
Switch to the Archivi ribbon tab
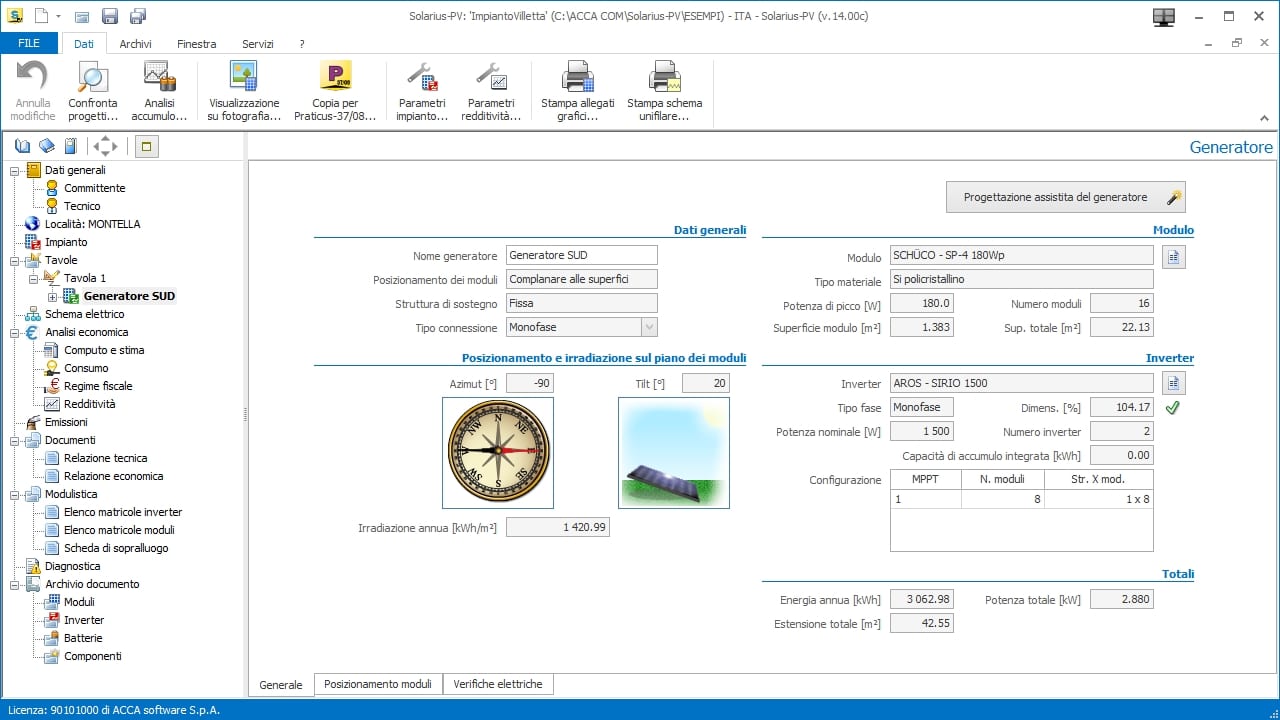click(x=136, y=44)
